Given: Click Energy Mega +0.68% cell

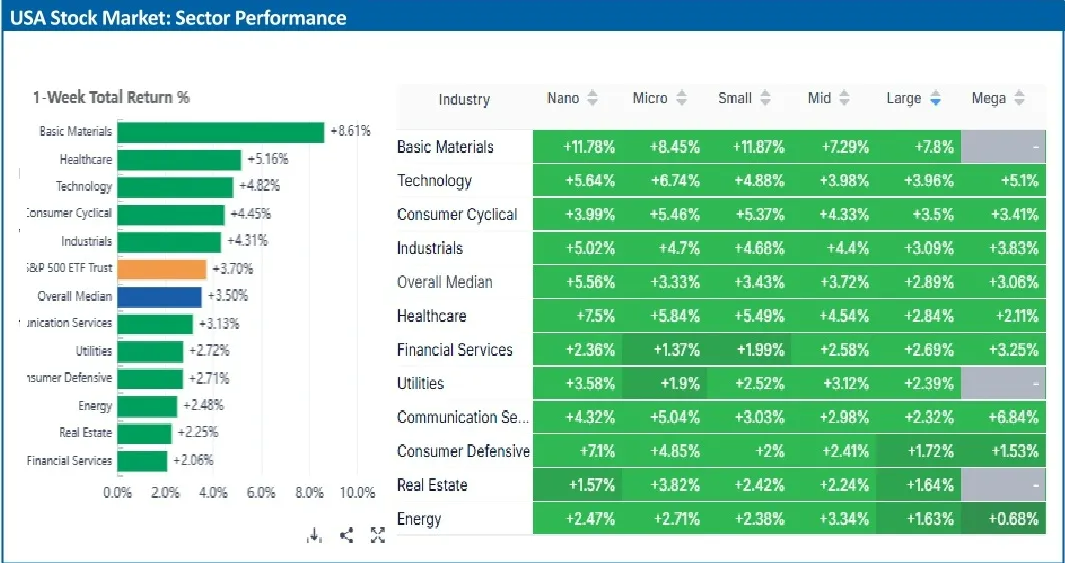Looking at the screenshot, I should 1003,519.
